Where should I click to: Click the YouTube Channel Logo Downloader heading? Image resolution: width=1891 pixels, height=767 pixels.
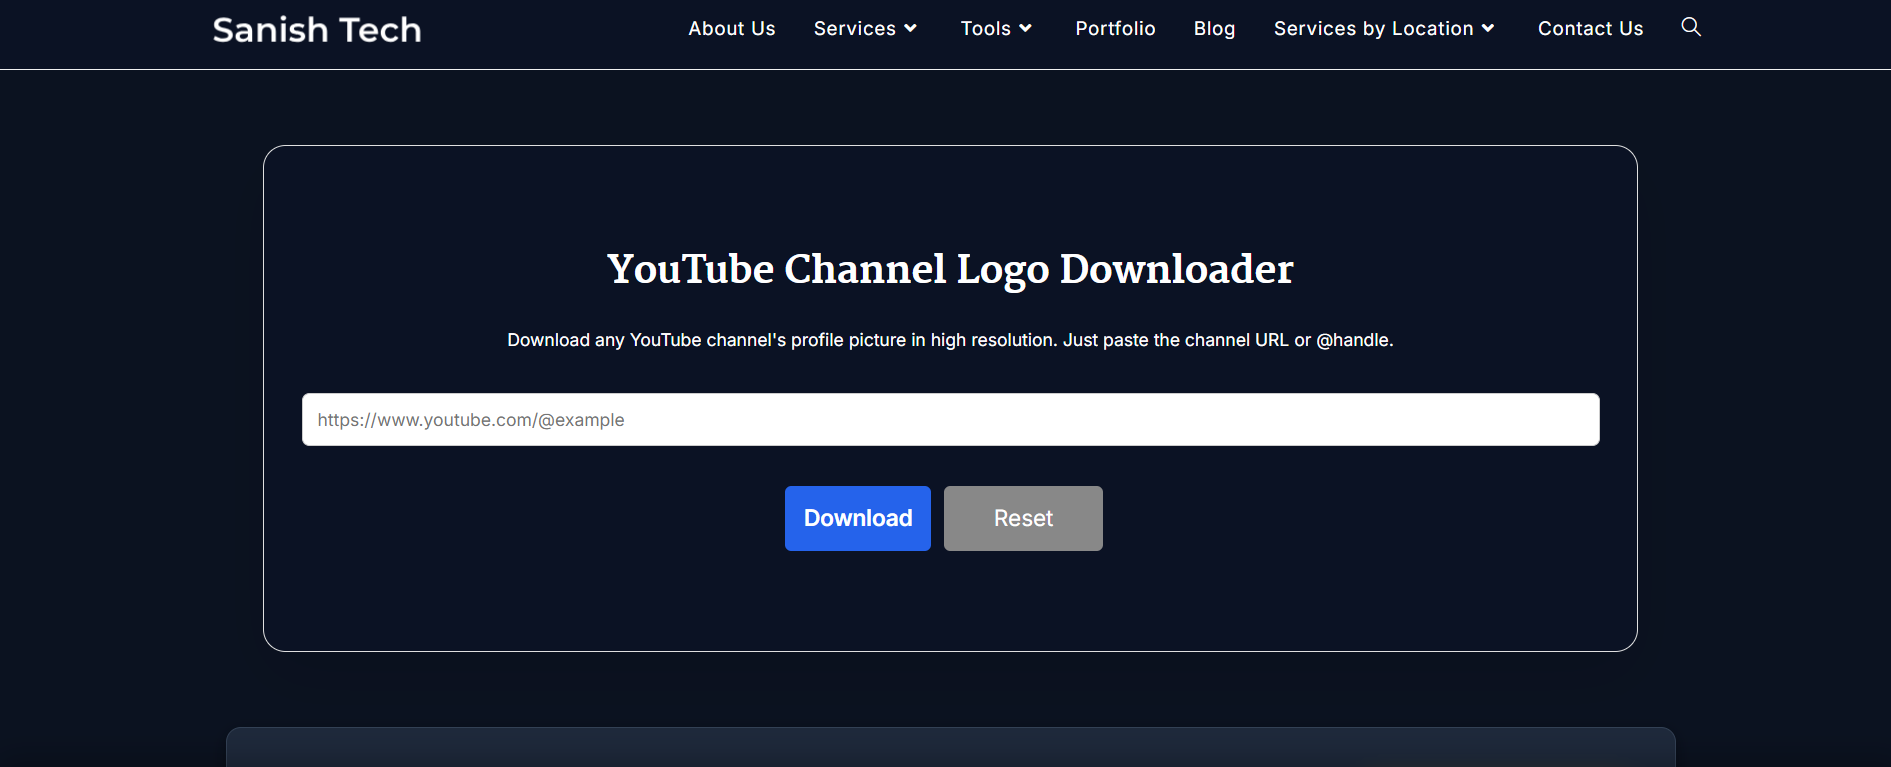[x=950, y=269]
